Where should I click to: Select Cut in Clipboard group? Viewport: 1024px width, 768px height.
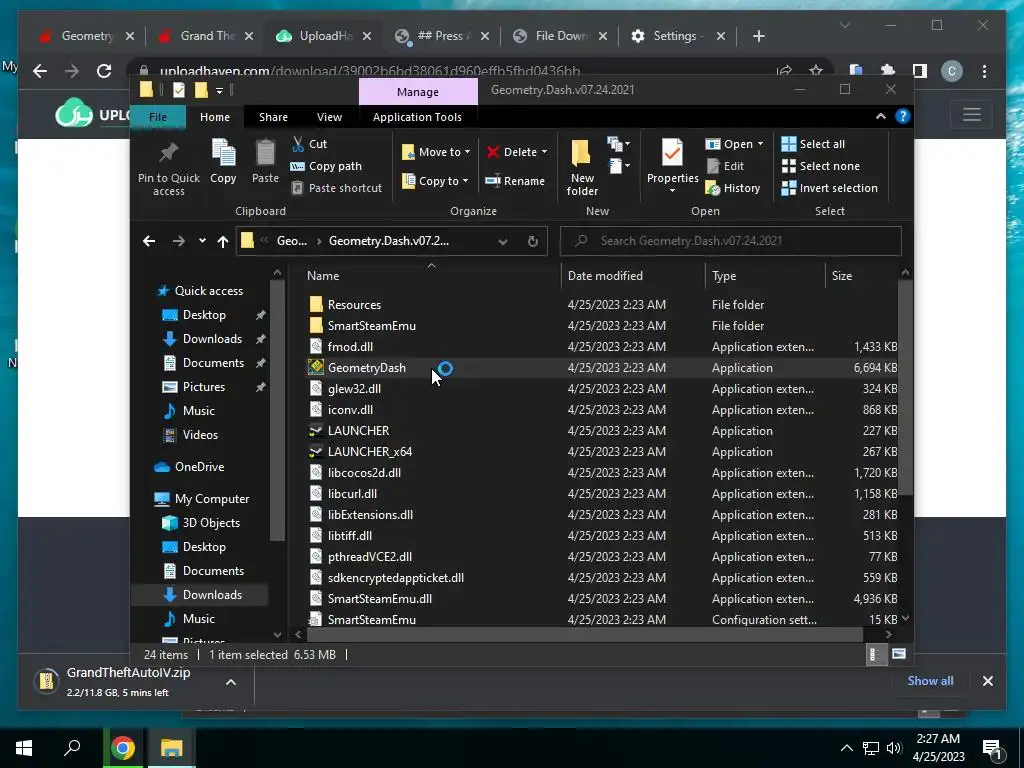point(310,144)
